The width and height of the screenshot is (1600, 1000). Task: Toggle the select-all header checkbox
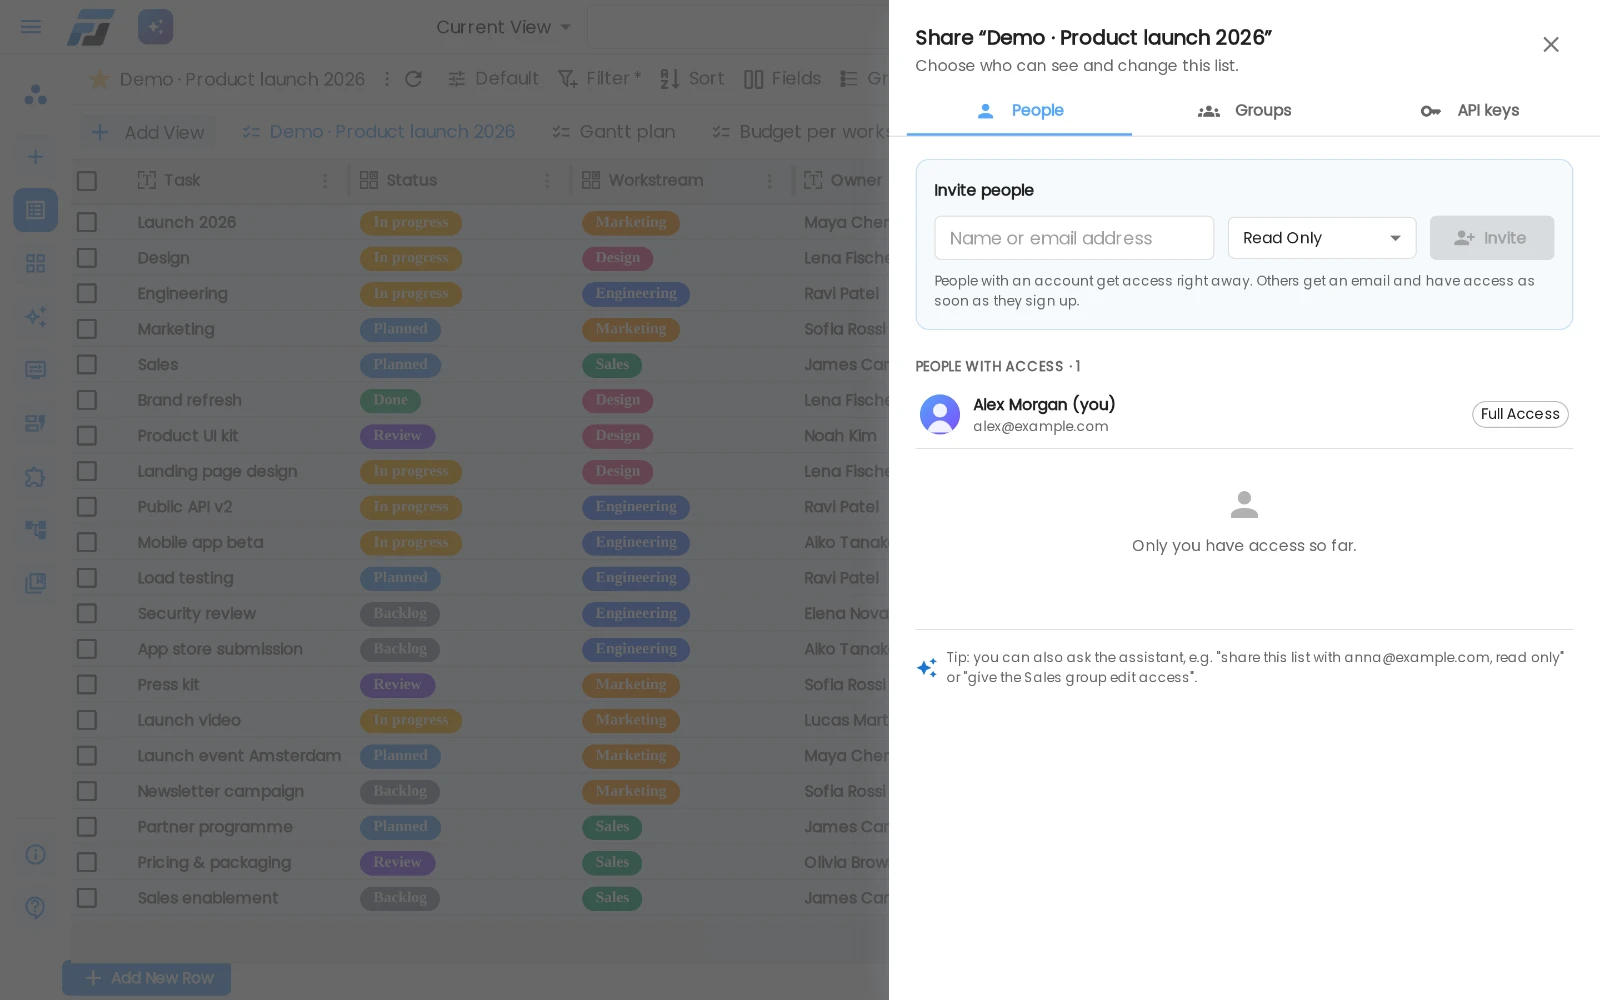click(x=87, y=181)
